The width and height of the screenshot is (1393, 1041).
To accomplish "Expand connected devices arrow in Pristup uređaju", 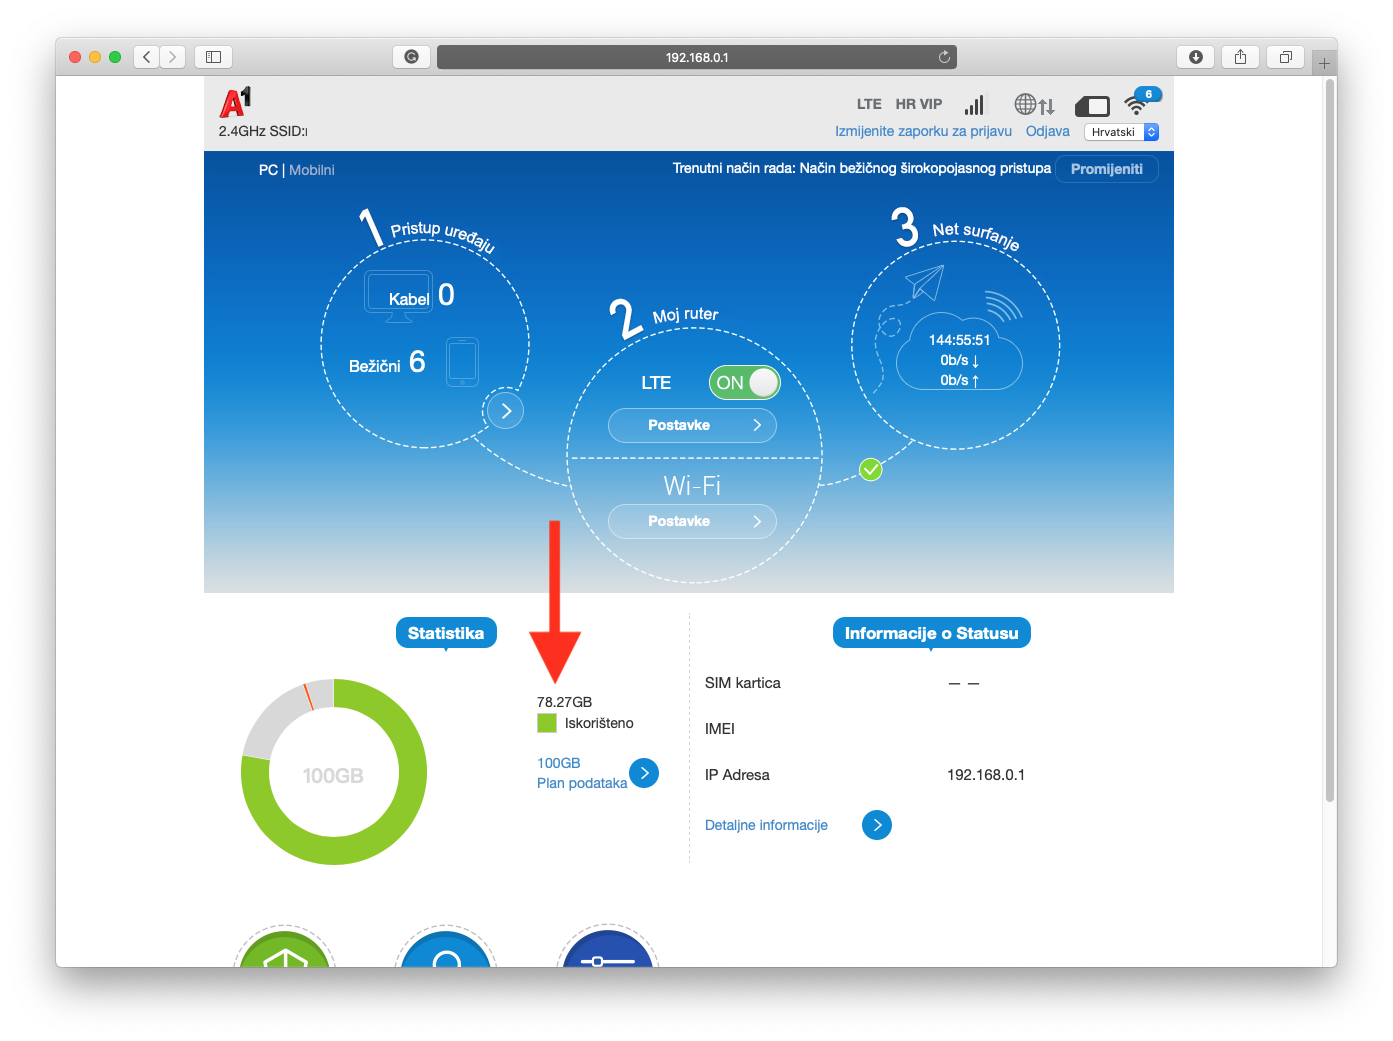I will (x=506, y=410).
